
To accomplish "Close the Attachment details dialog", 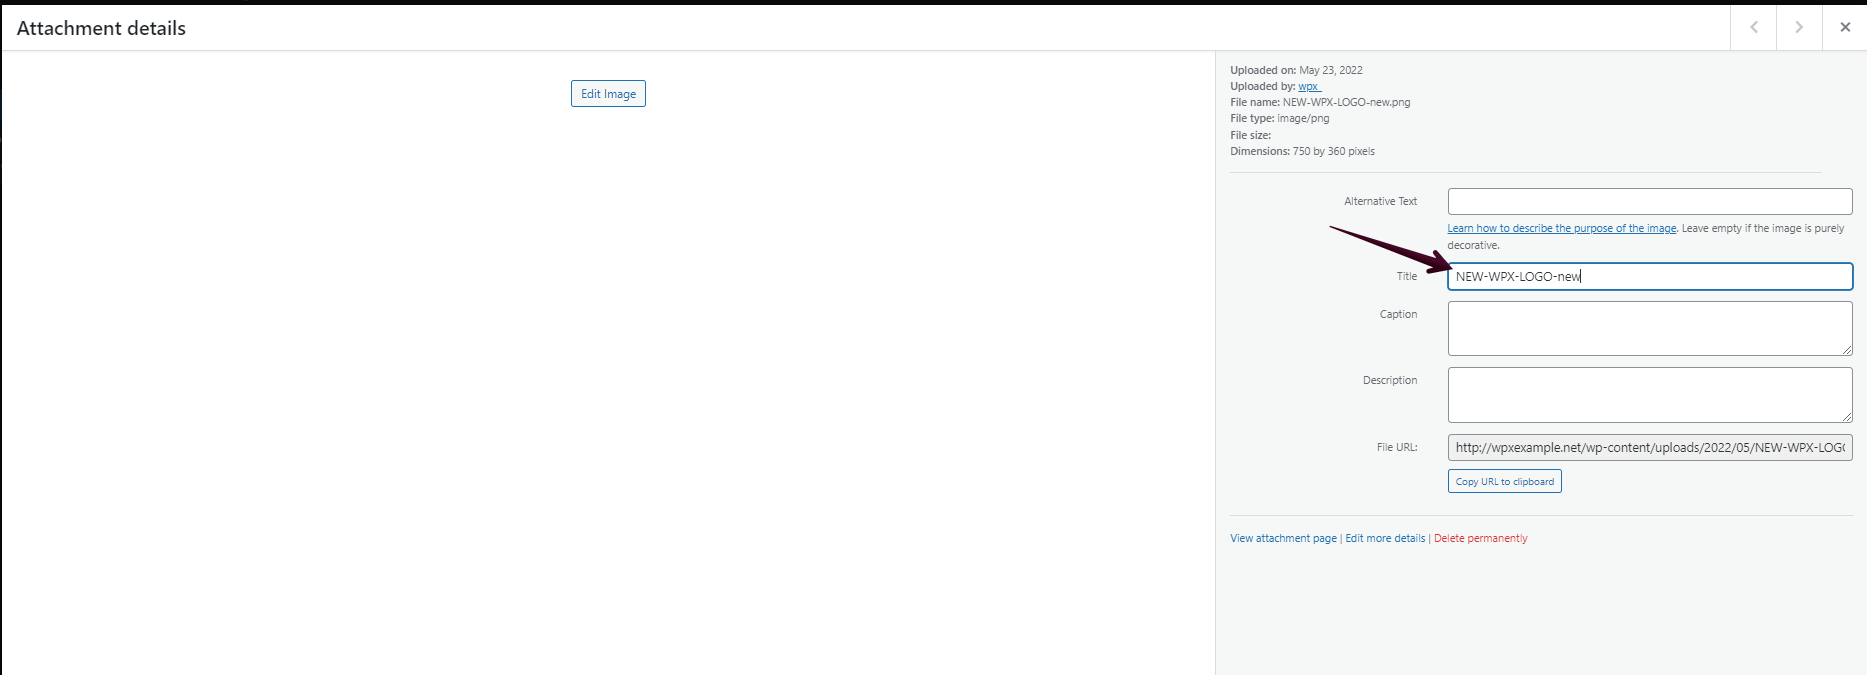I will [1845, 28].
